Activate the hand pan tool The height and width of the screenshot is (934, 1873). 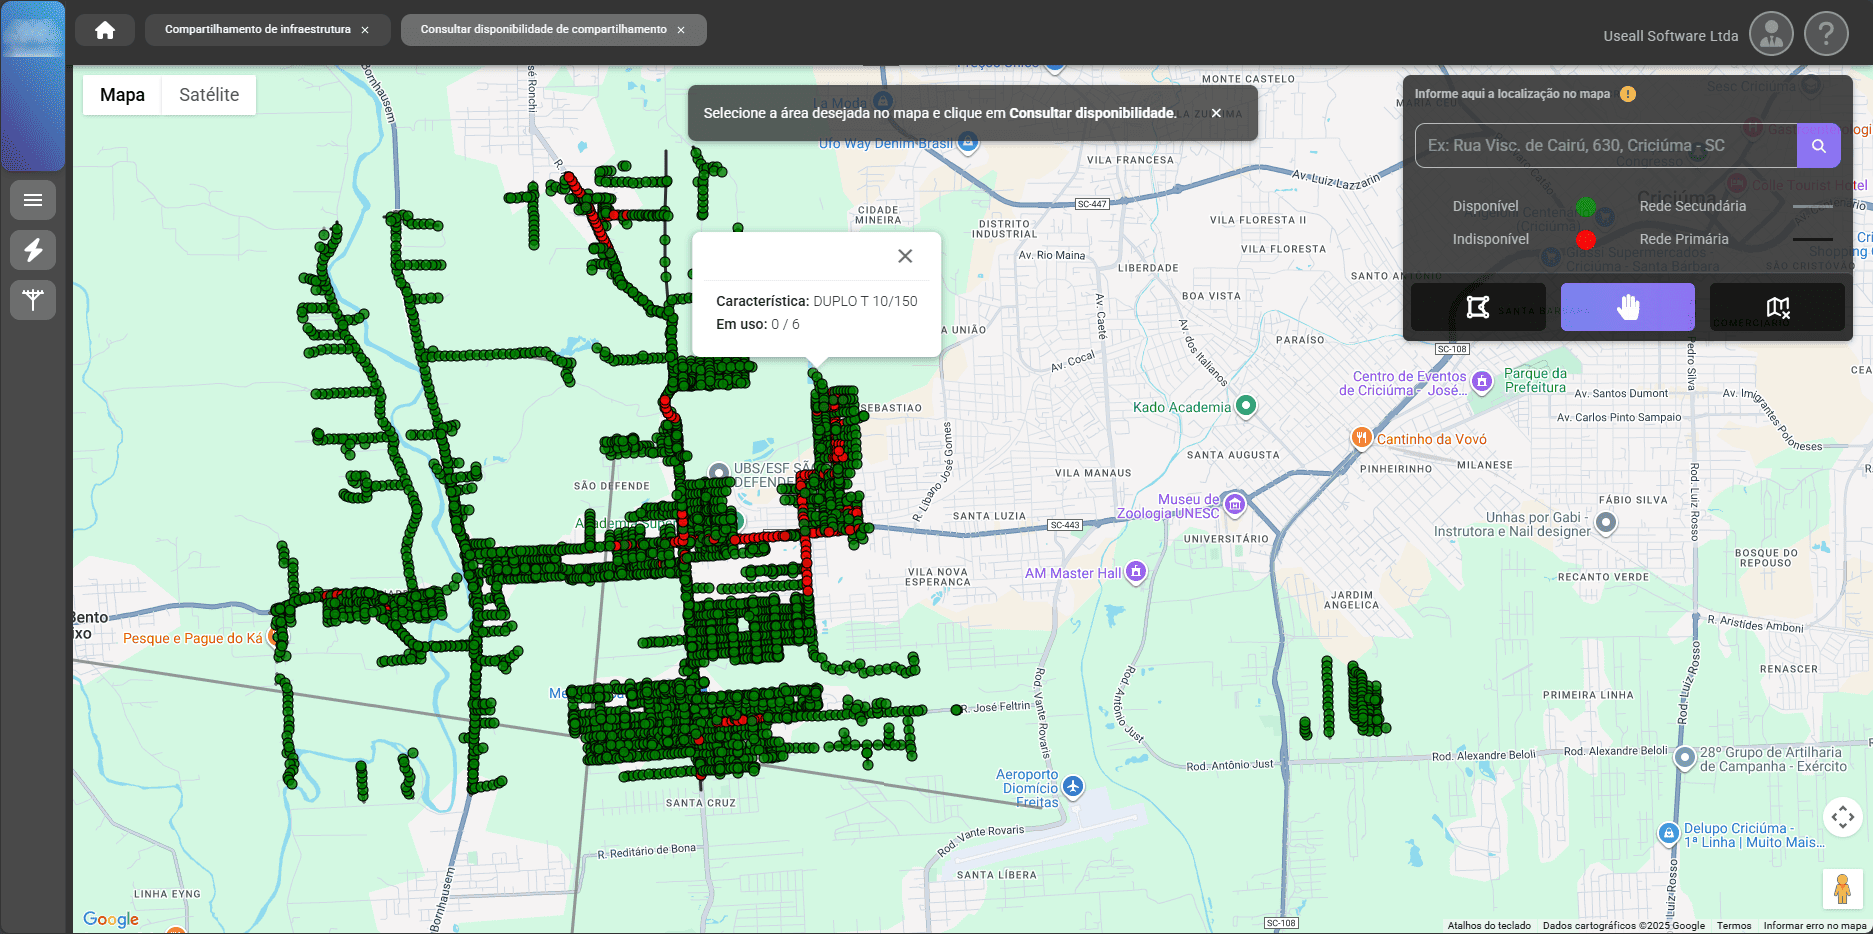coord(1627,307)
